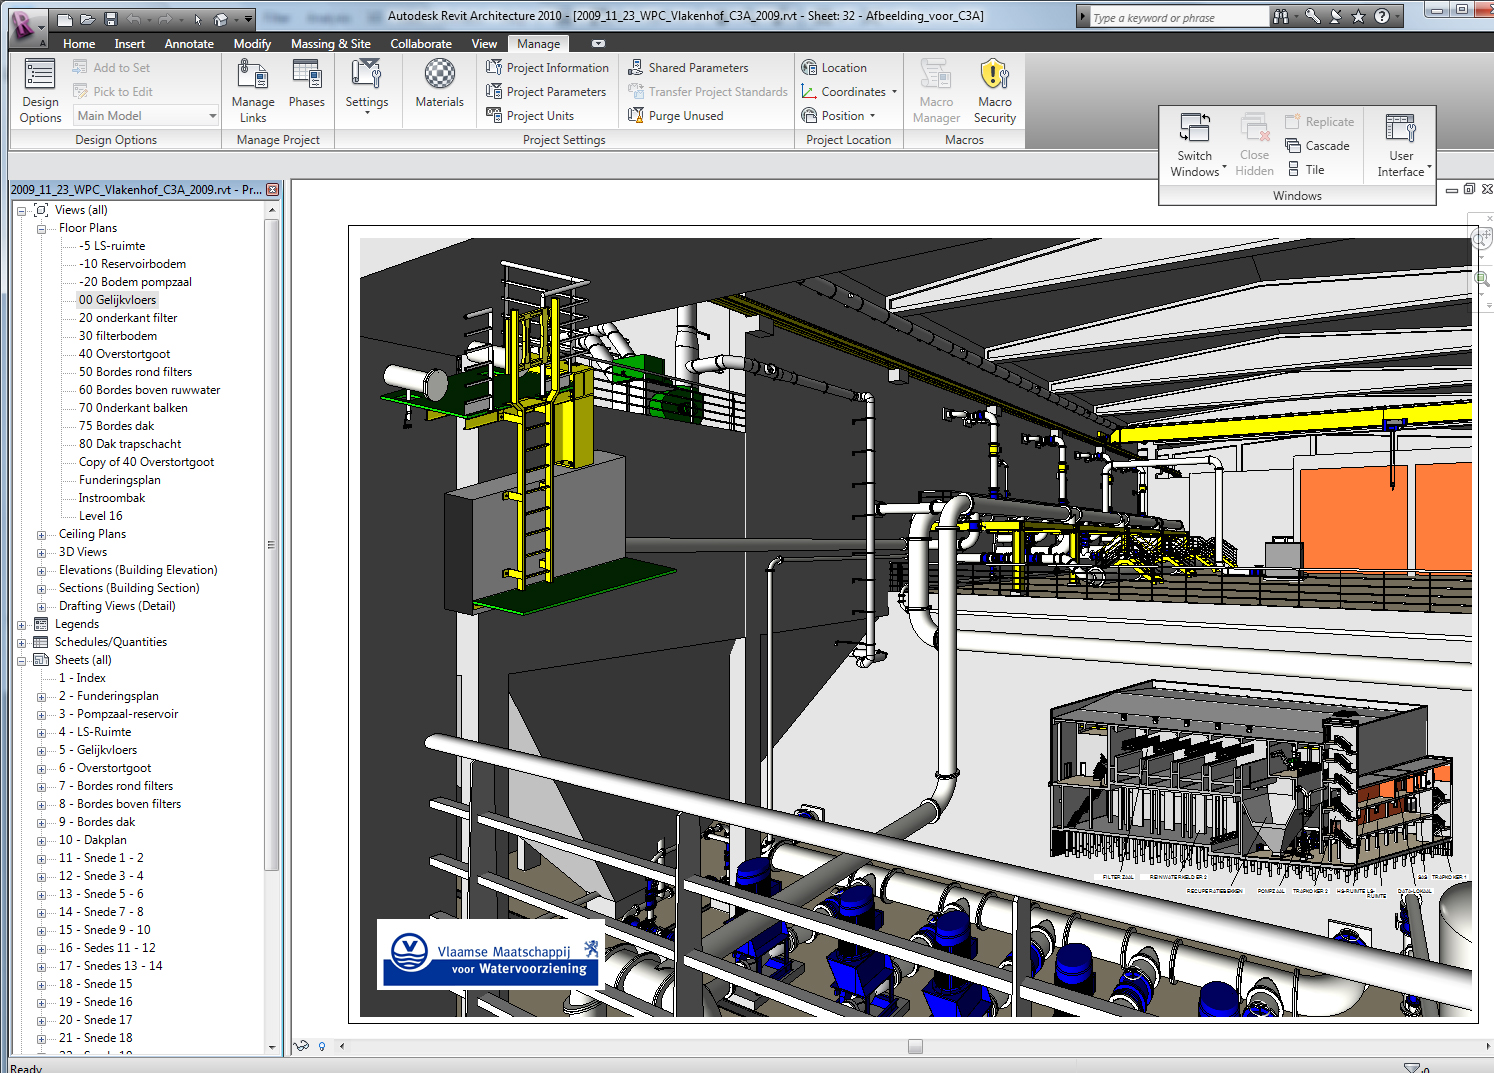Click the Help question mark icon
The width and height of the screenshot is (1494, 1073).
(1381, 17)
